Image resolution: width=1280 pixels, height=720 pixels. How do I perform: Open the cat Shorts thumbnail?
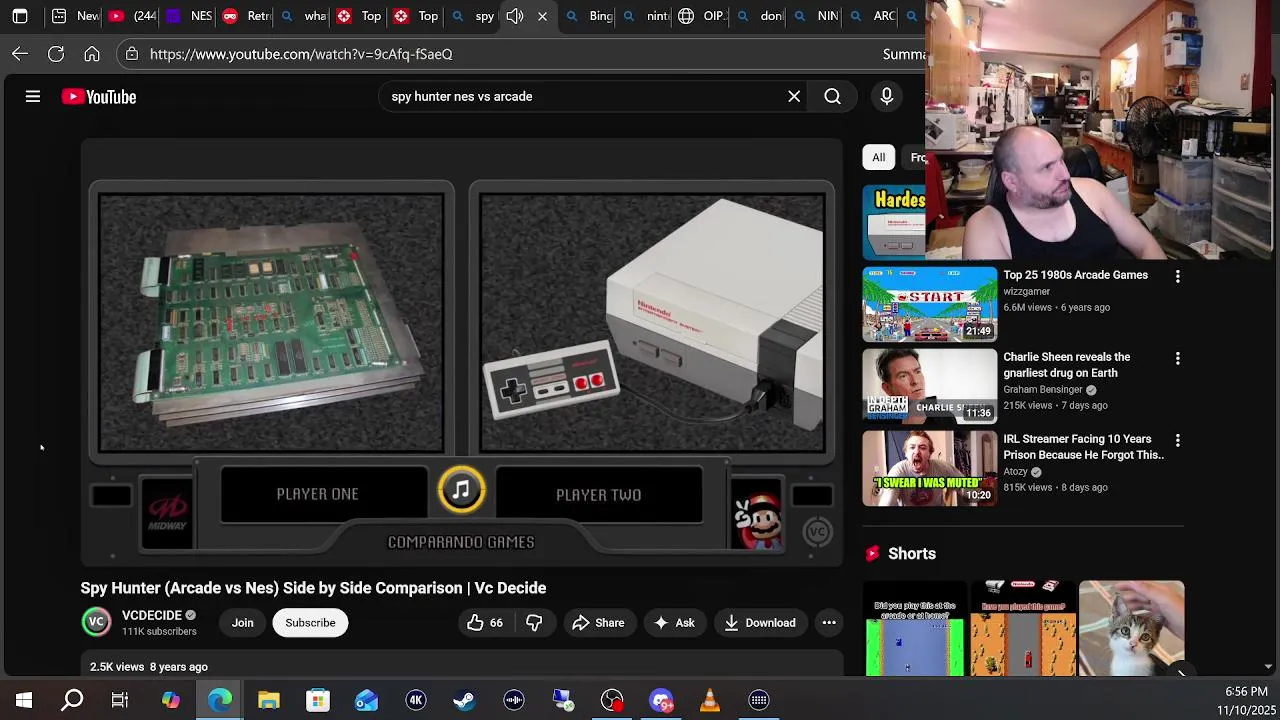pyautogui.click(x=1131, y=628)
